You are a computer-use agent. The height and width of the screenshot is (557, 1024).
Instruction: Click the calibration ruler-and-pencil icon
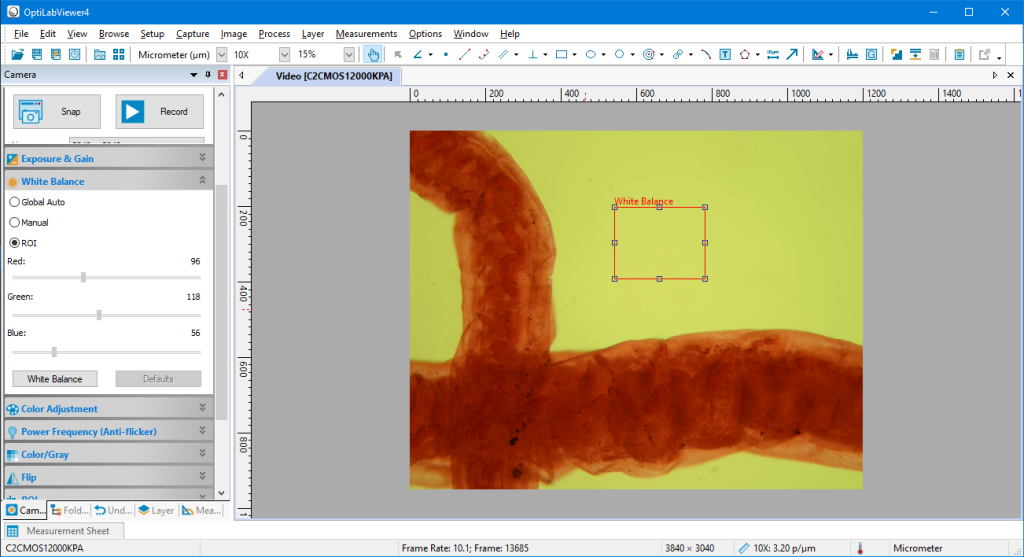click(818, 54)
